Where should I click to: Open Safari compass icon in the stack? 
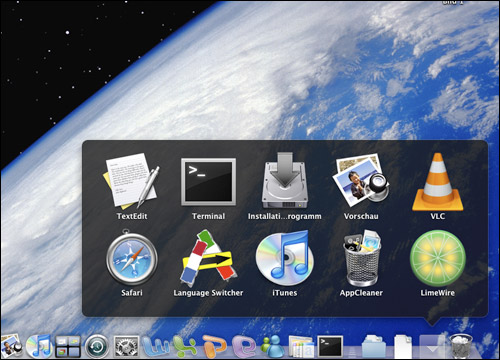point(132,258)
